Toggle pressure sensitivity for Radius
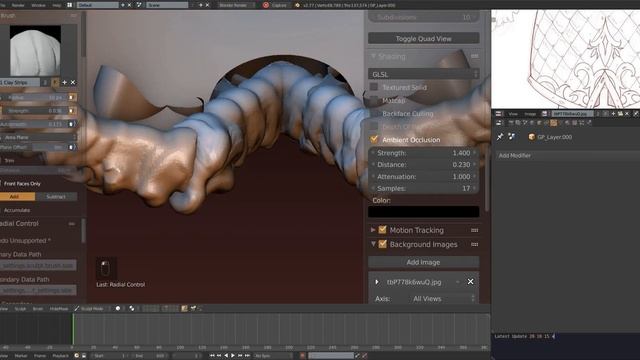Screen dimensions: 640x360 point(72,98)
